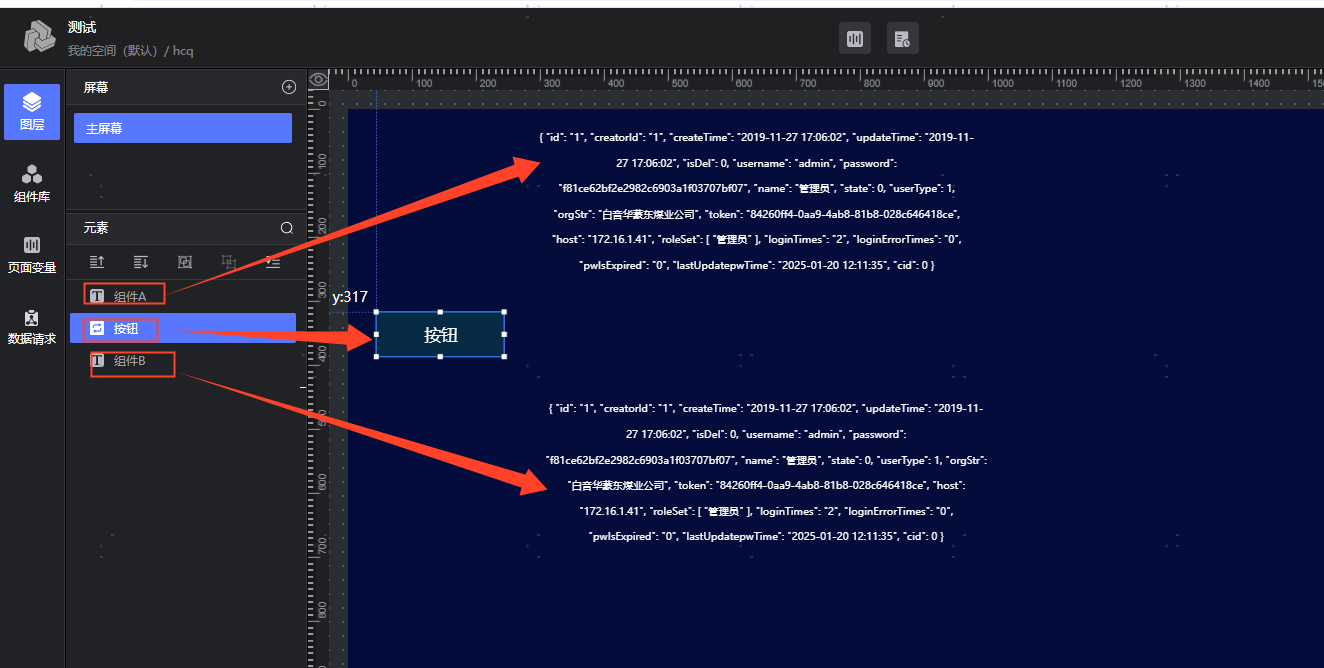This screenshot has height=668, width=1324.
Task: Search elements with the magnifier icon
Action: pos(287,228)
